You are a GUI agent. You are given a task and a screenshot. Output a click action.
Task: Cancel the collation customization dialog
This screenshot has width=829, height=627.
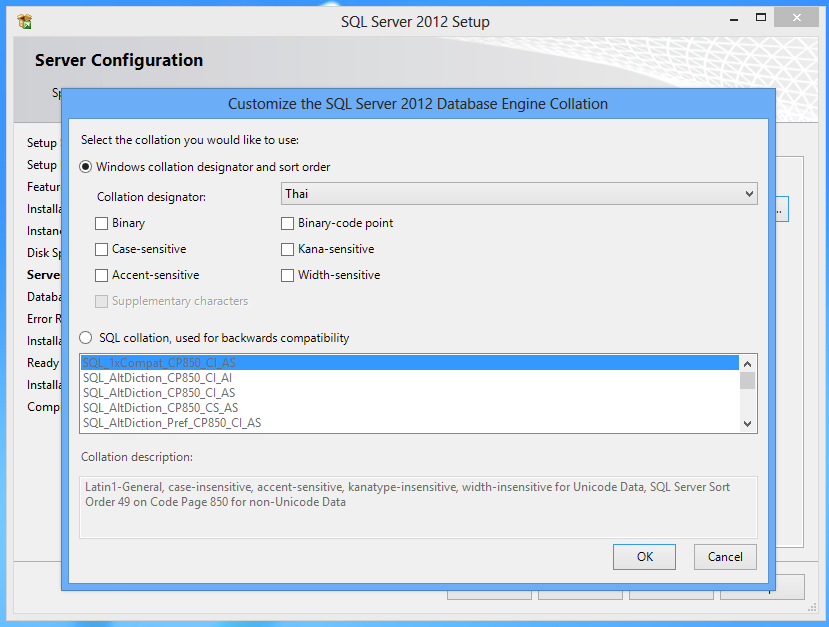pos(725,557)
